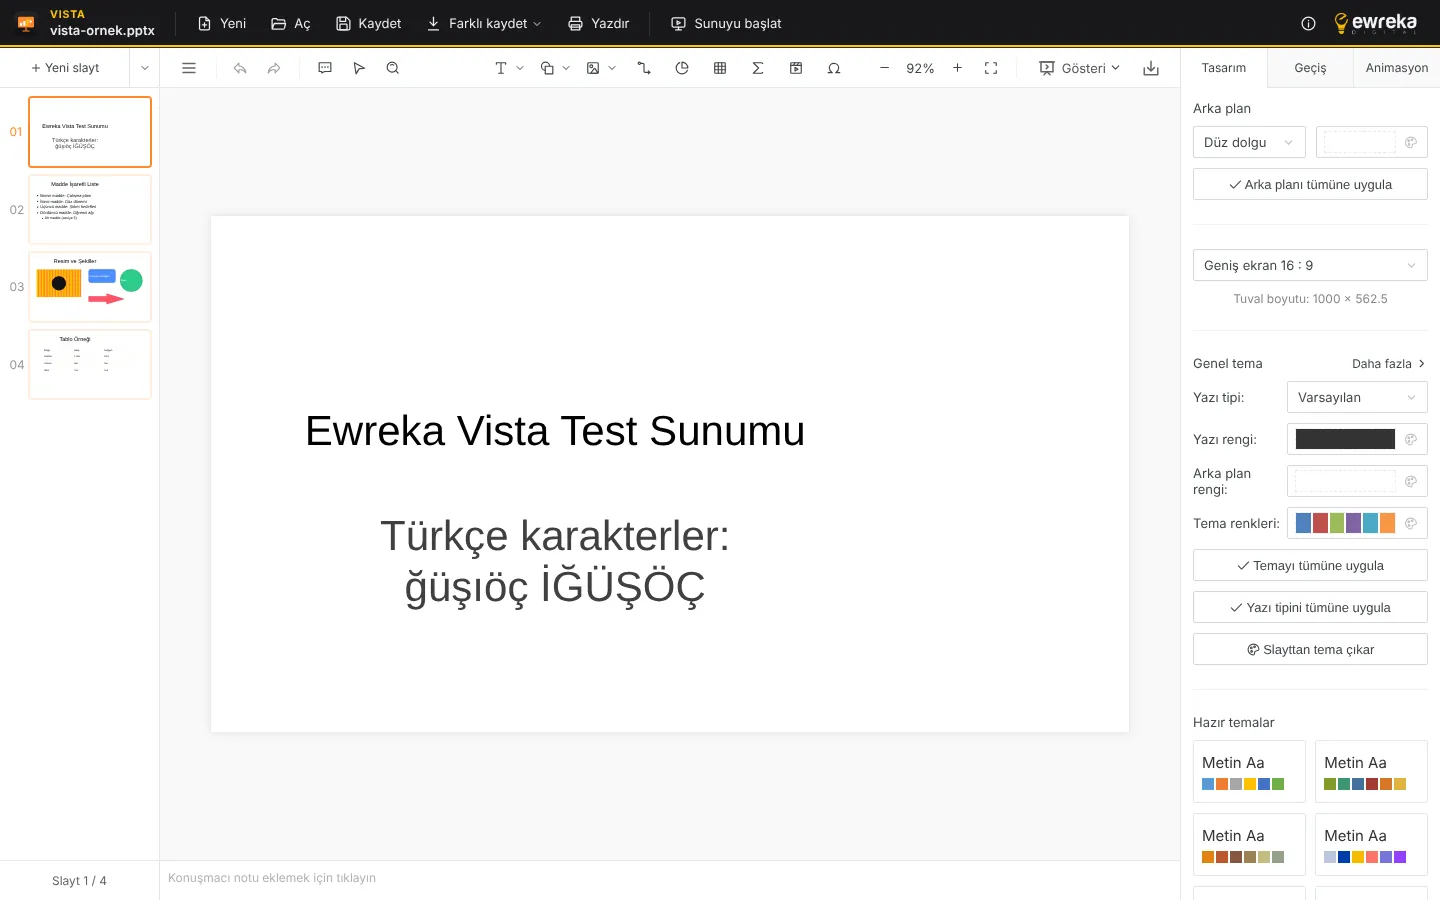Insert a chart using pie icon
This screenshot has height=900, width=1440.
point(682,68)
